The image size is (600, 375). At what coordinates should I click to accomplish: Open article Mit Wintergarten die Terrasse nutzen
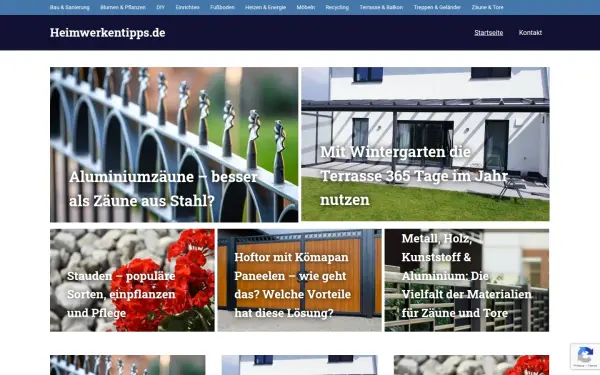point(425,144)
